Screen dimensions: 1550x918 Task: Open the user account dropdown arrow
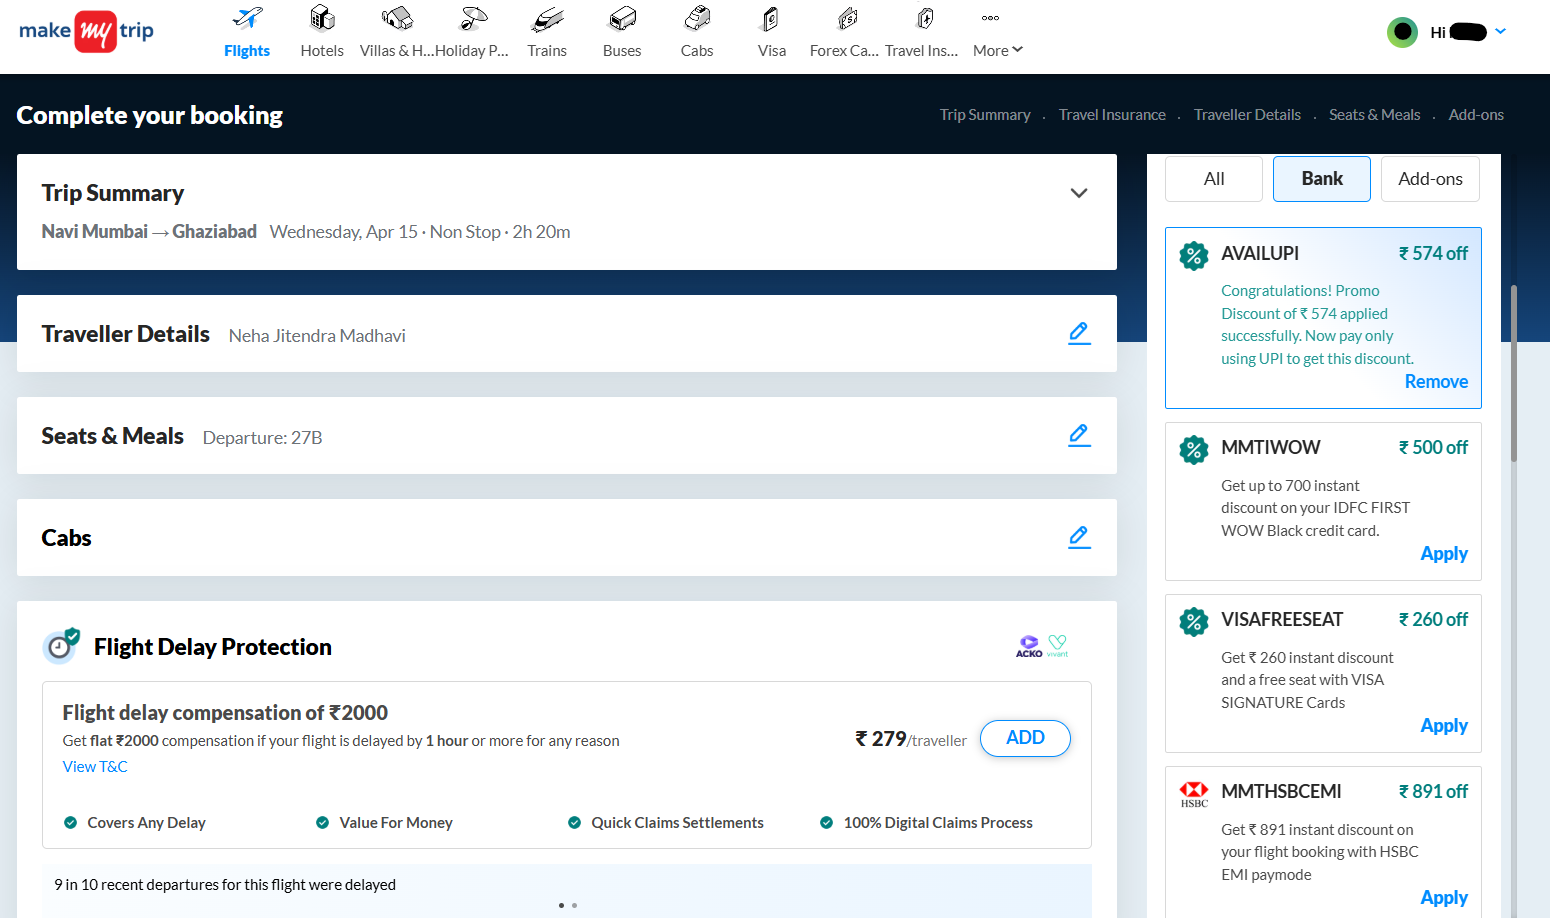point(1500,32)
